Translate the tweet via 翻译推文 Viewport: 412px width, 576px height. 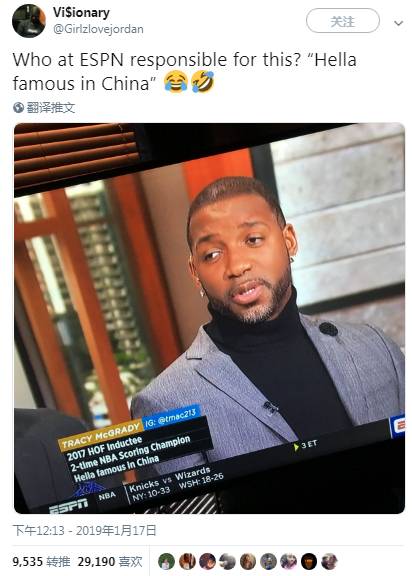pyautogui.click(x=51, y=108)
